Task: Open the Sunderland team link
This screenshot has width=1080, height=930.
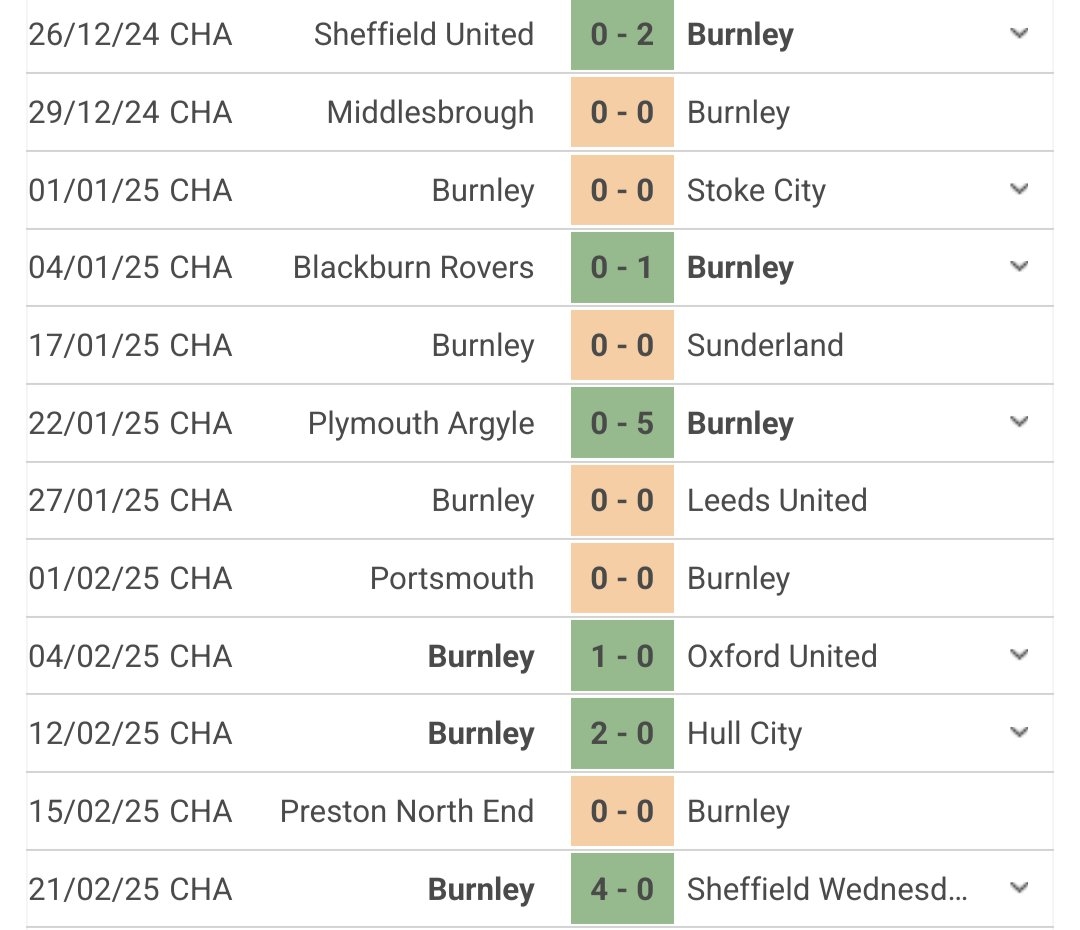Action: tap(765, 345)
